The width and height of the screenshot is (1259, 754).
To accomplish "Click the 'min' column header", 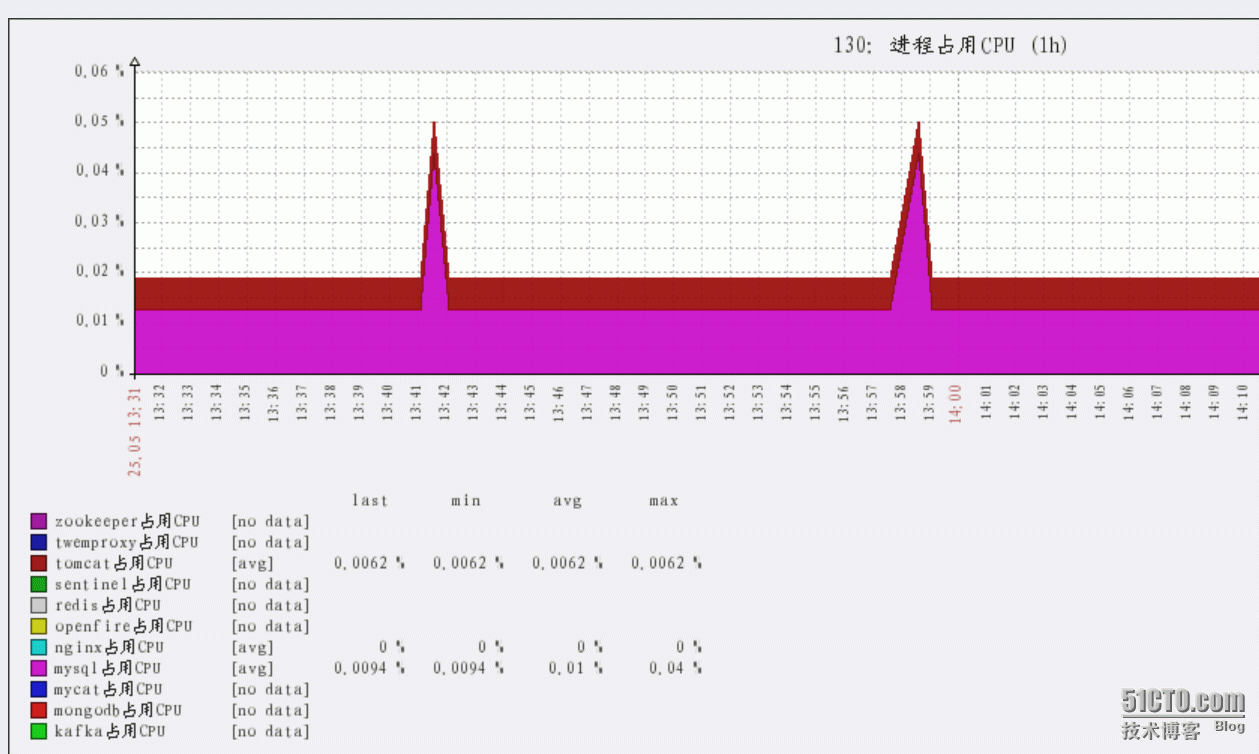I will pos(466,500).
